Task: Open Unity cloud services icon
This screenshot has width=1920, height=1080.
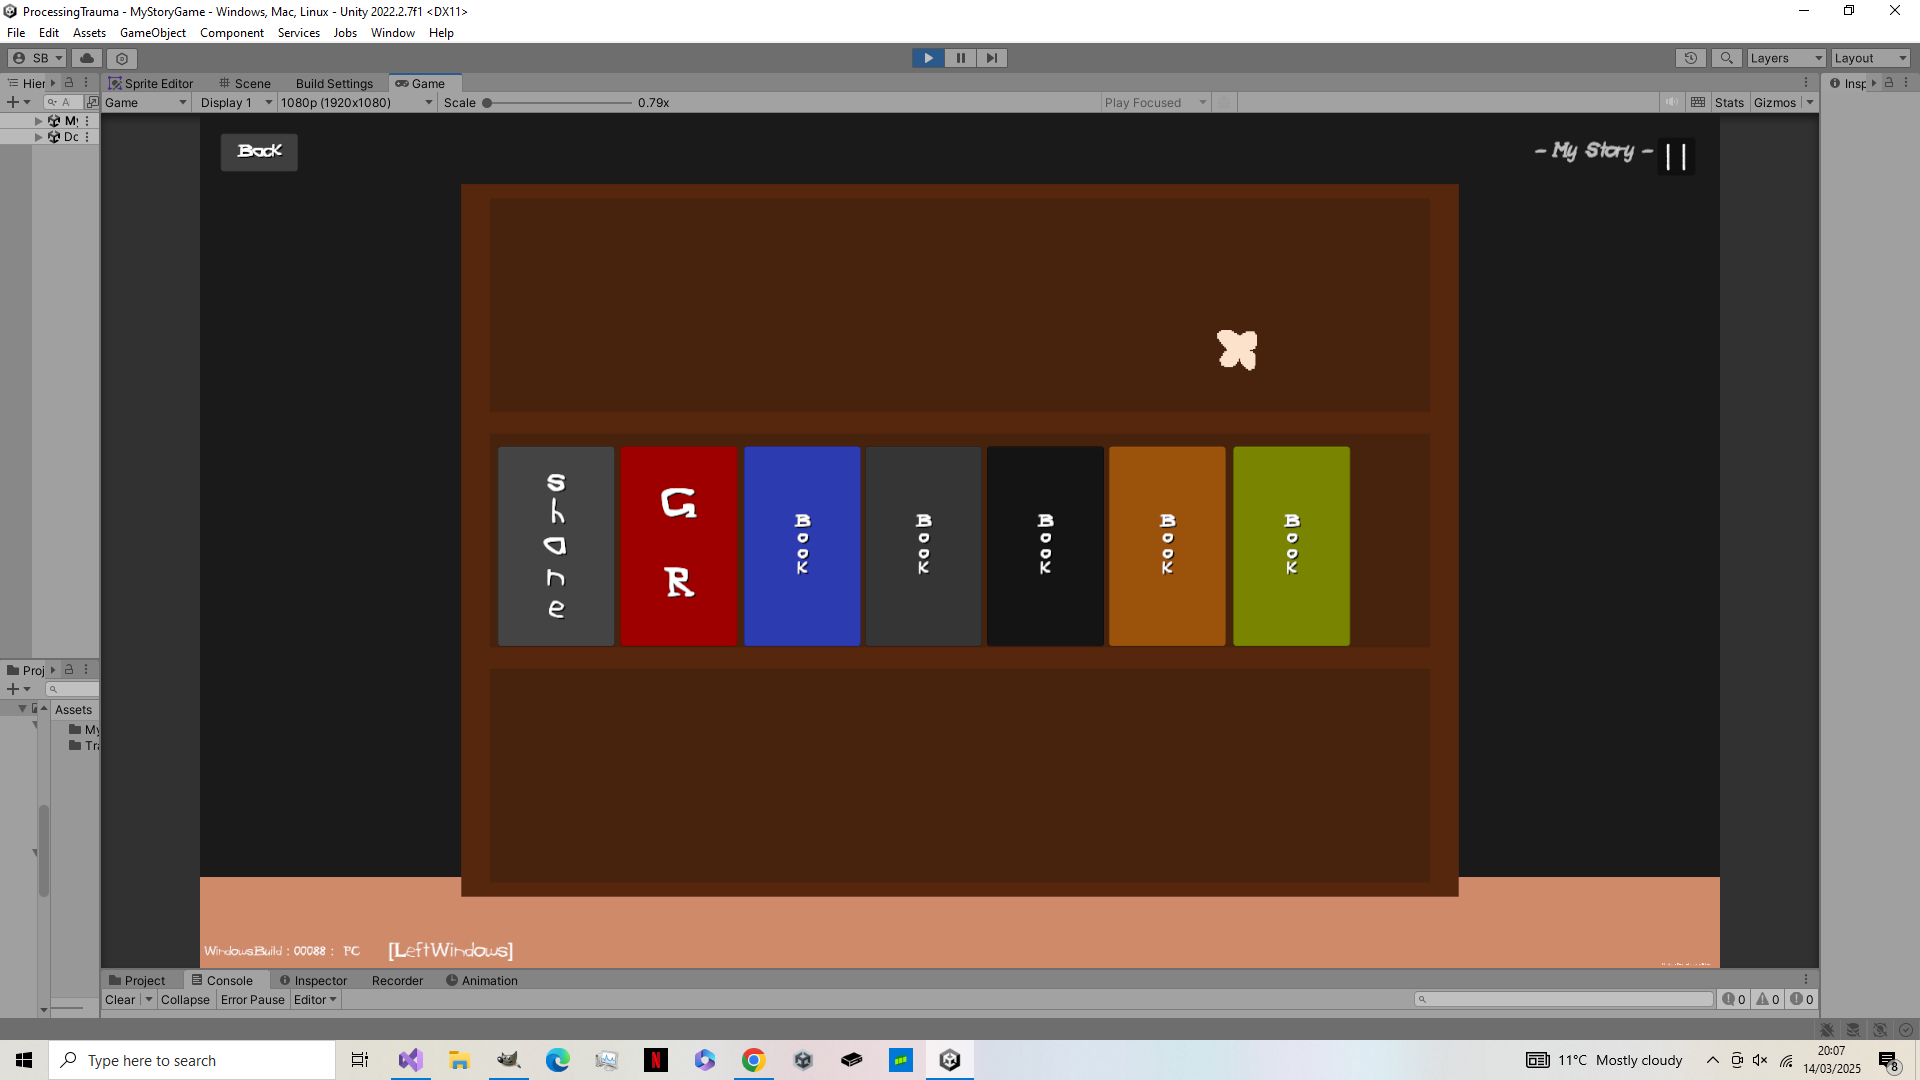Action: [x=87, y=58]
